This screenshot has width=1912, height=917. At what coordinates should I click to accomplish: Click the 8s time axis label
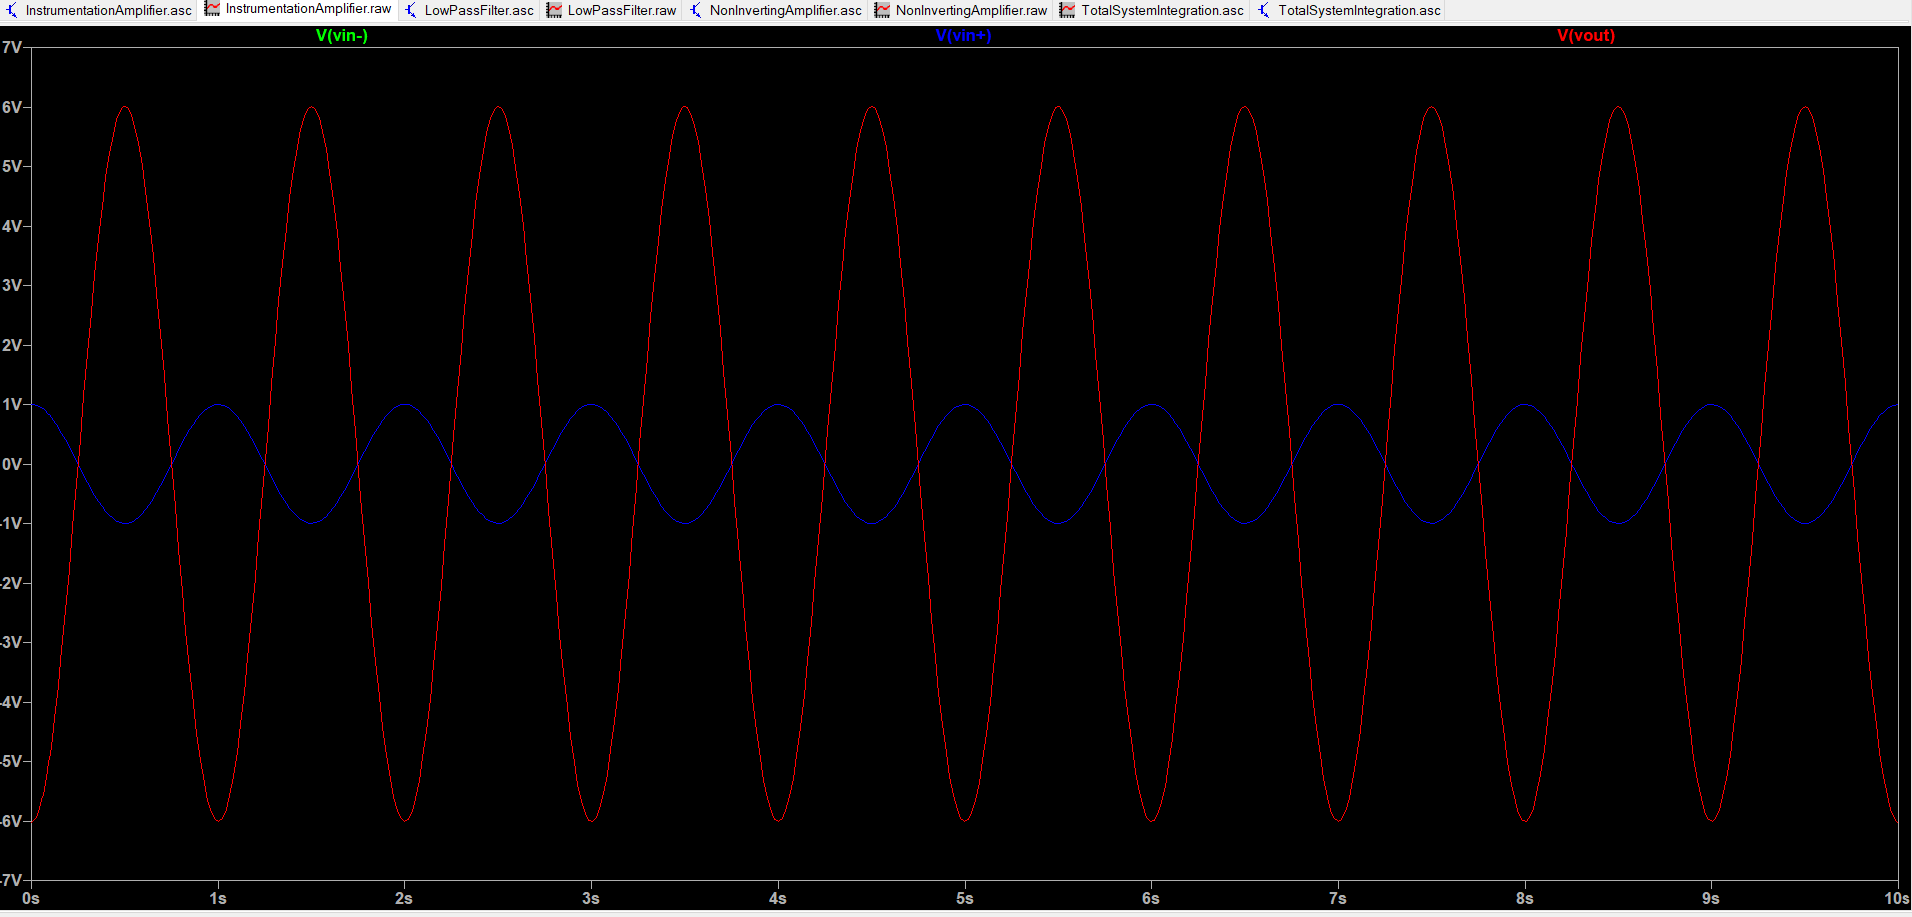click(1524, 898)
